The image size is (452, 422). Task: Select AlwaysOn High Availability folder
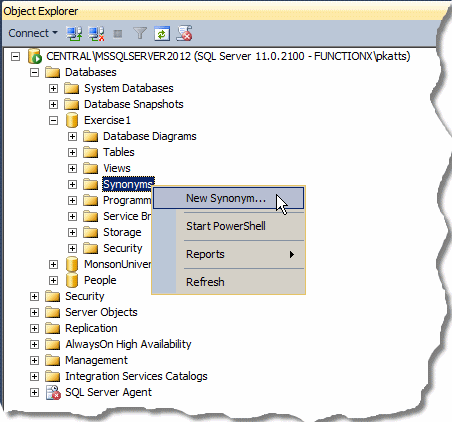[128, 344]
